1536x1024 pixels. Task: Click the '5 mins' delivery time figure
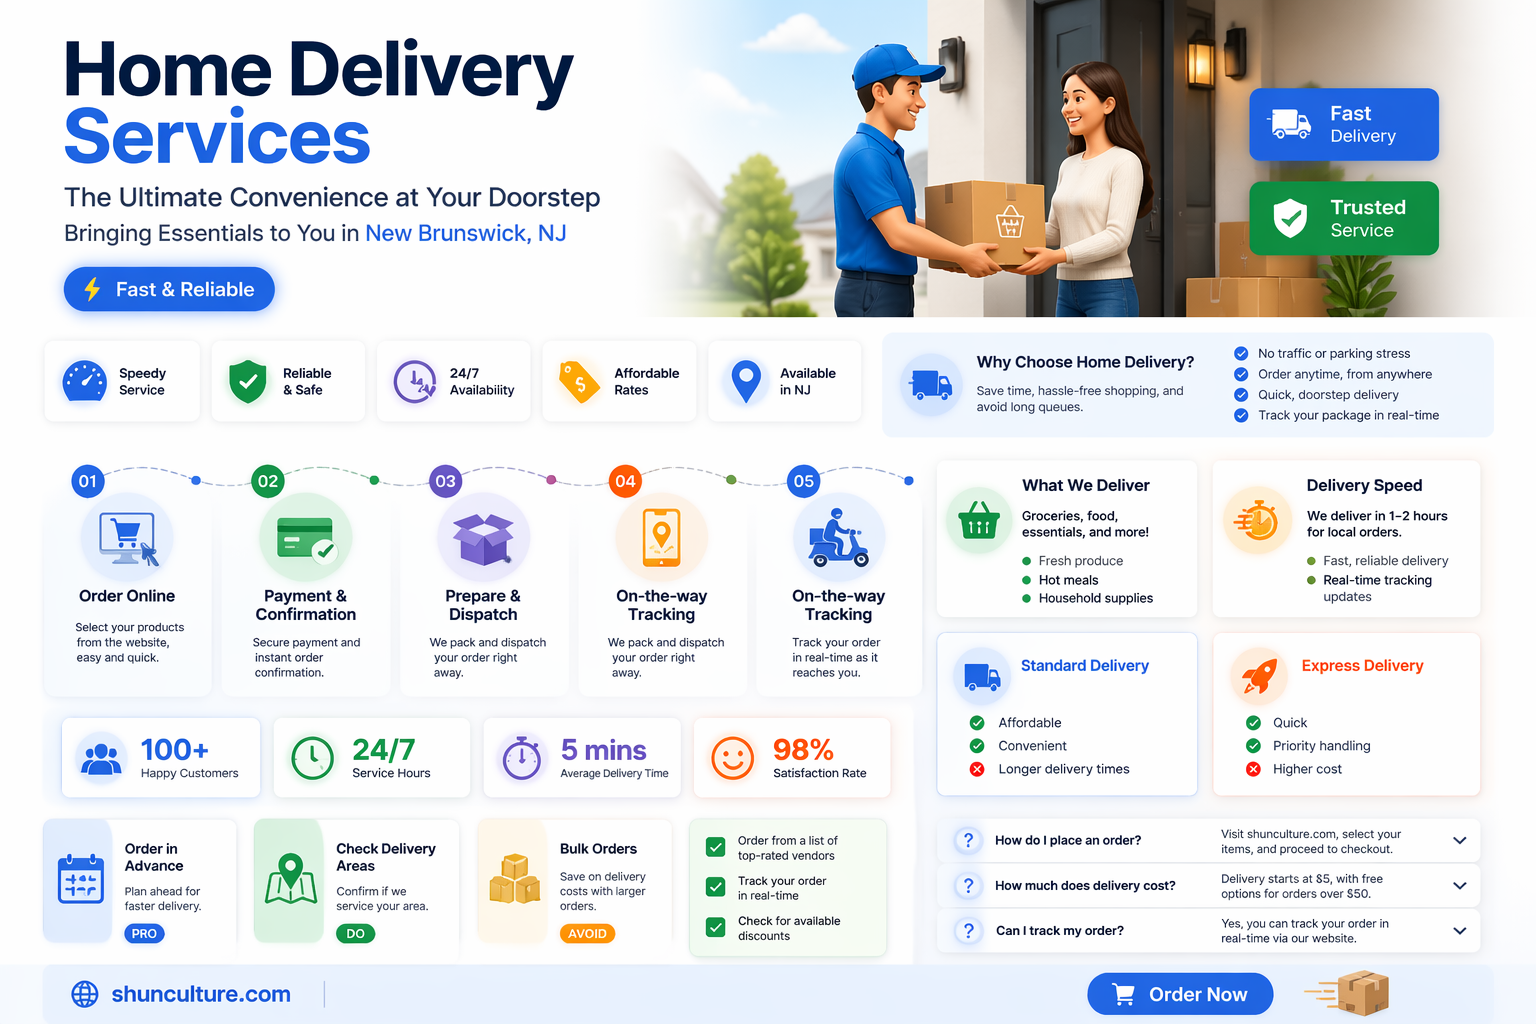tap(603, 749)
